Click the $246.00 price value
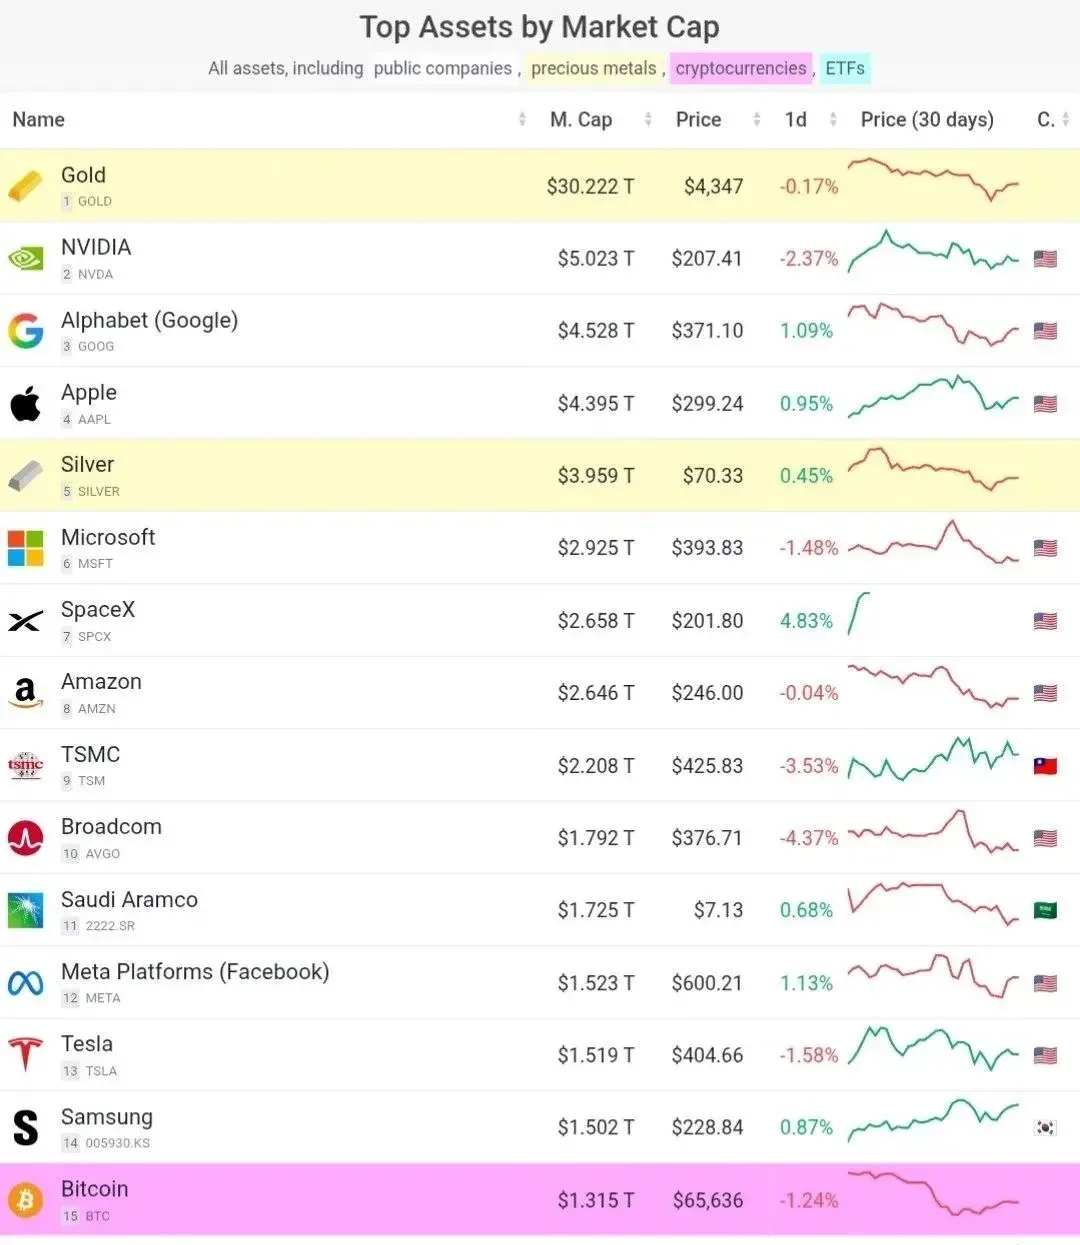The image size is (1080, 1245). pos(707,693)
